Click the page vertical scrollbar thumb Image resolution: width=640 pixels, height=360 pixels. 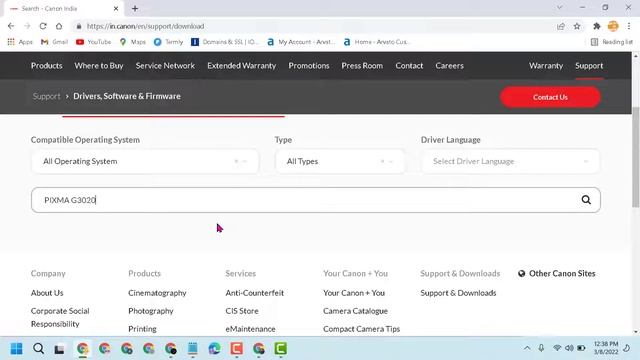pos(636,157)
